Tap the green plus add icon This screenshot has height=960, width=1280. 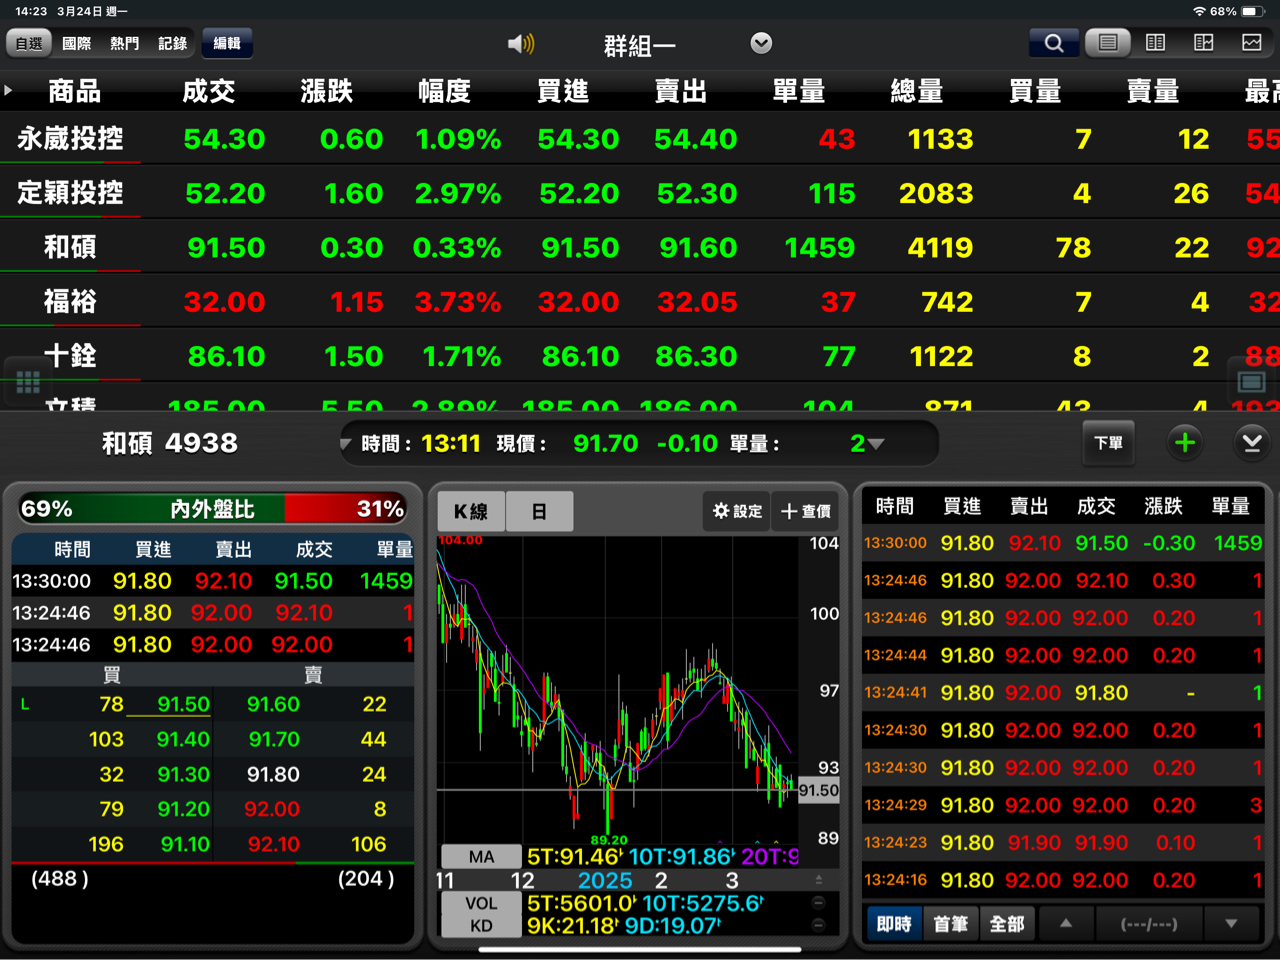pos(1185,443)
